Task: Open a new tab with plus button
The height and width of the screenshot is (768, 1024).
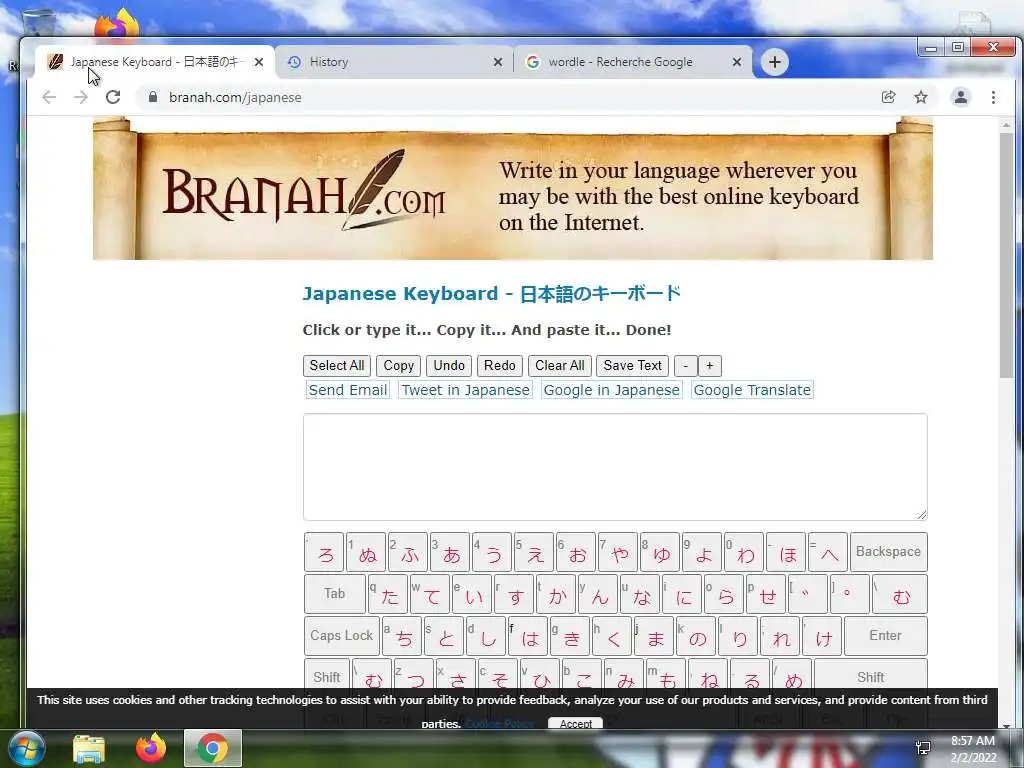Action: point(775,62)
